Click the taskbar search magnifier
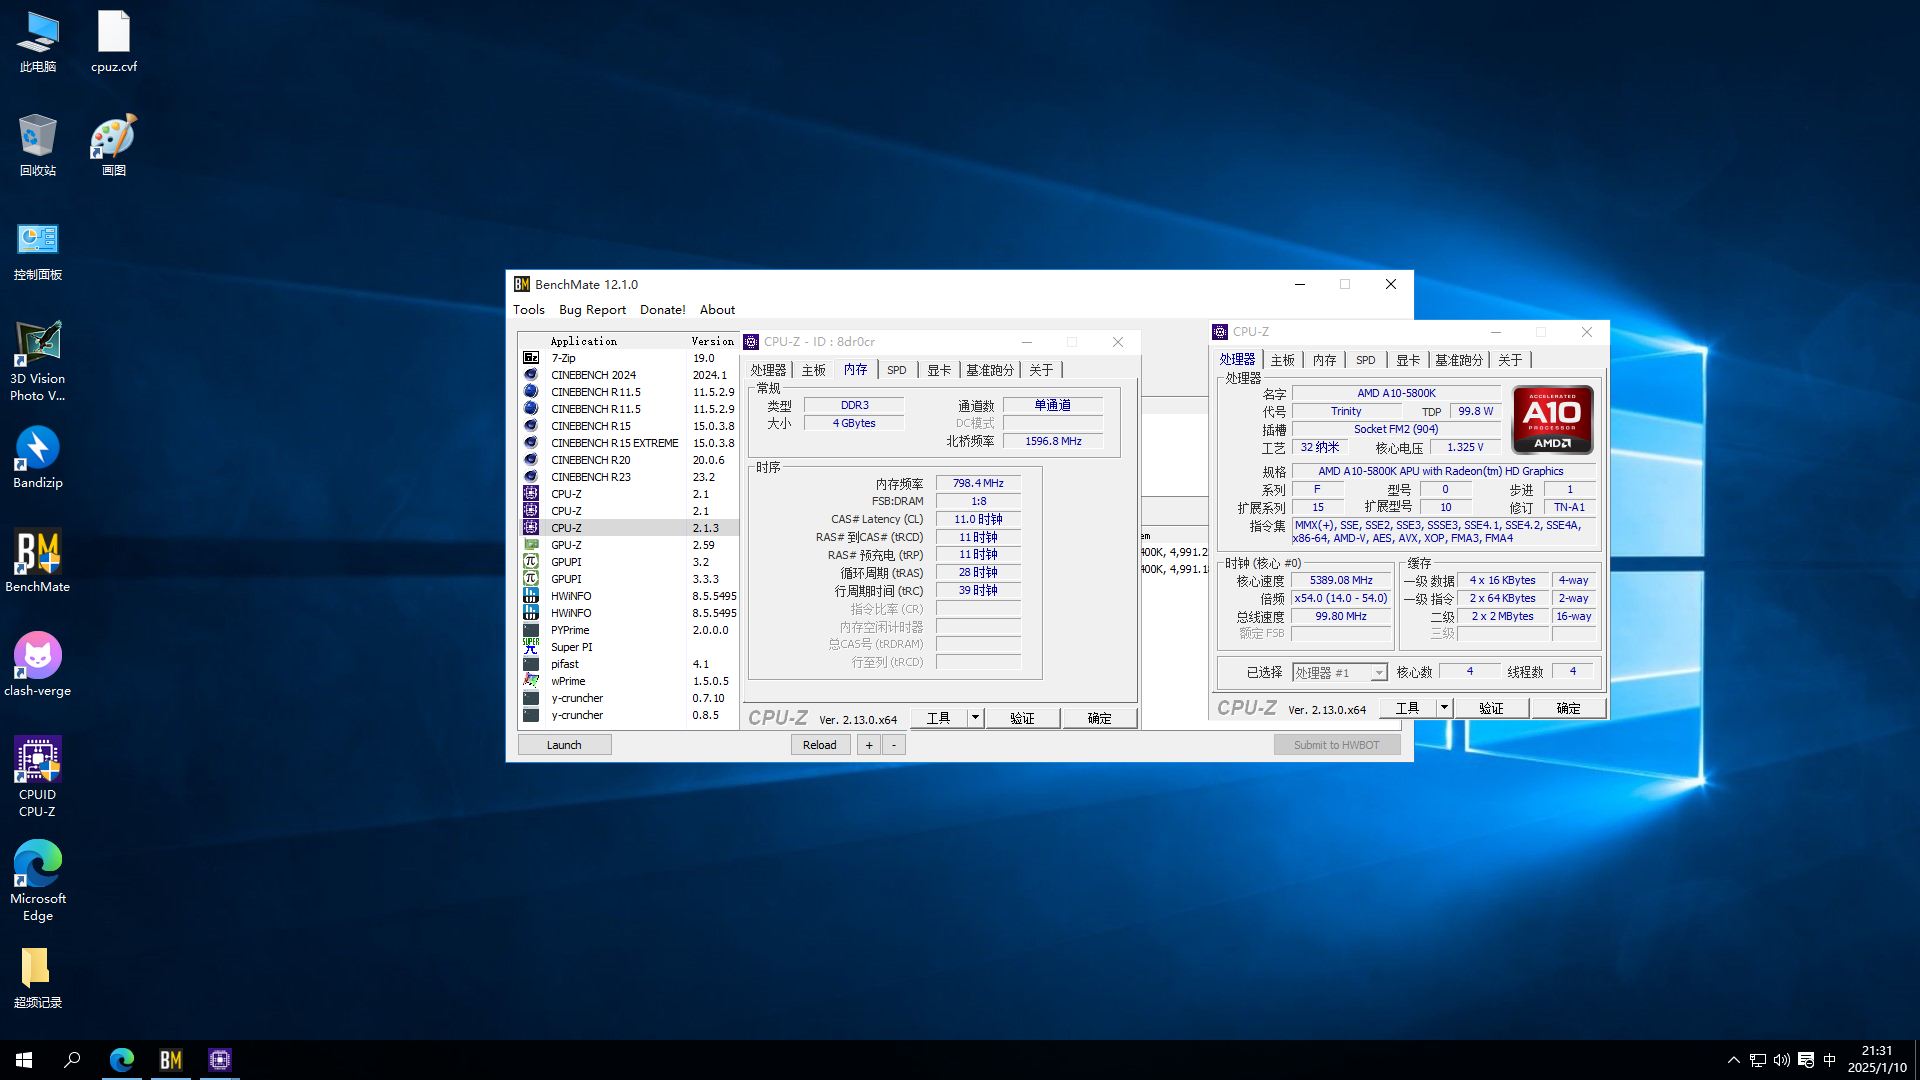Screen dimensions: 1920x1080 pos(72,1060)
